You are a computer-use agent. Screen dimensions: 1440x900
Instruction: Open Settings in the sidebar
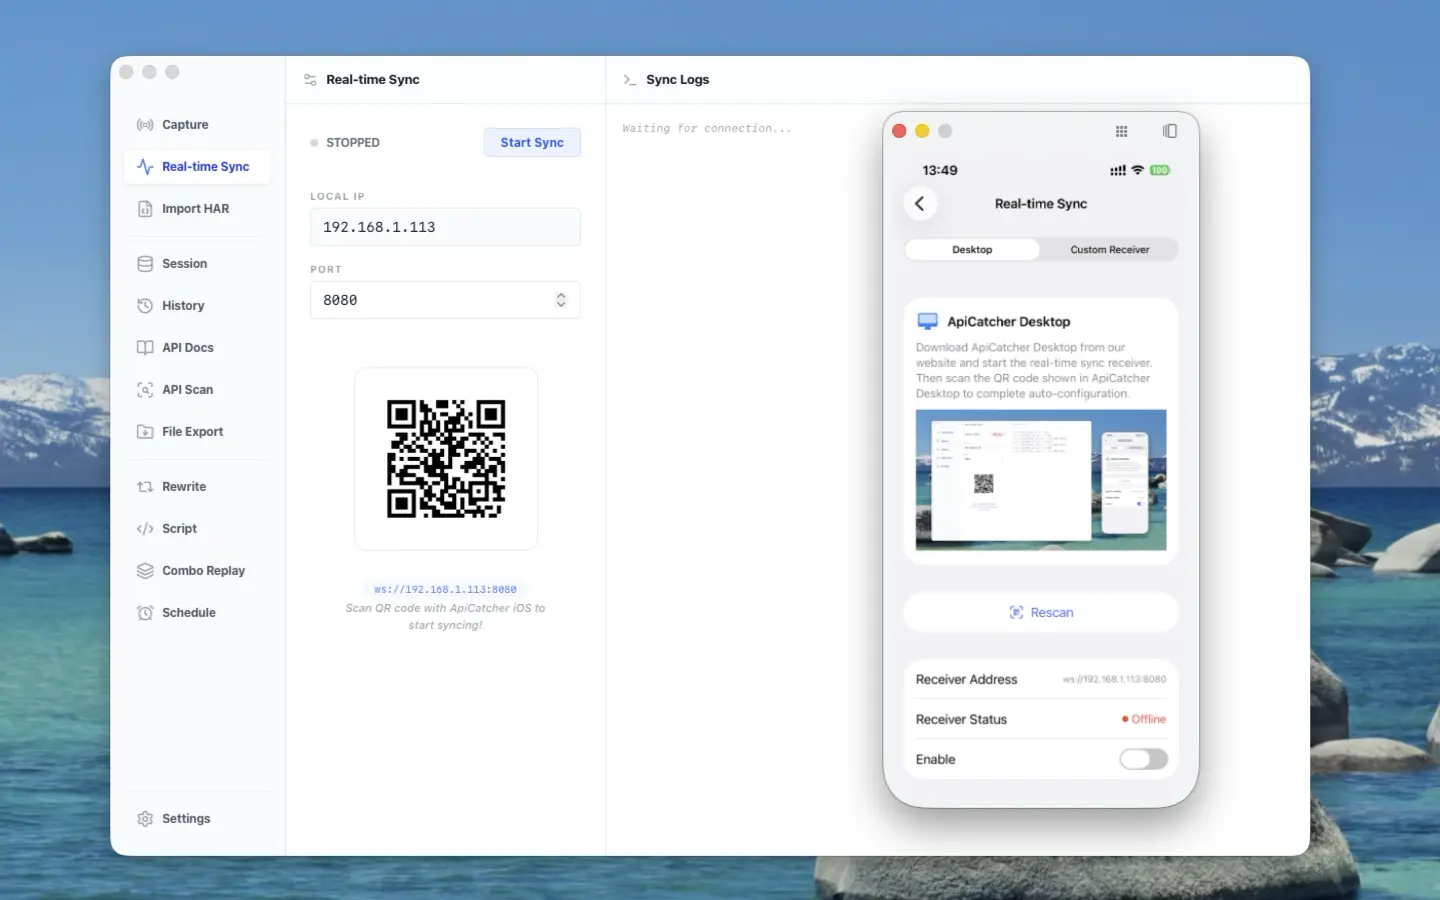[197, 819]
